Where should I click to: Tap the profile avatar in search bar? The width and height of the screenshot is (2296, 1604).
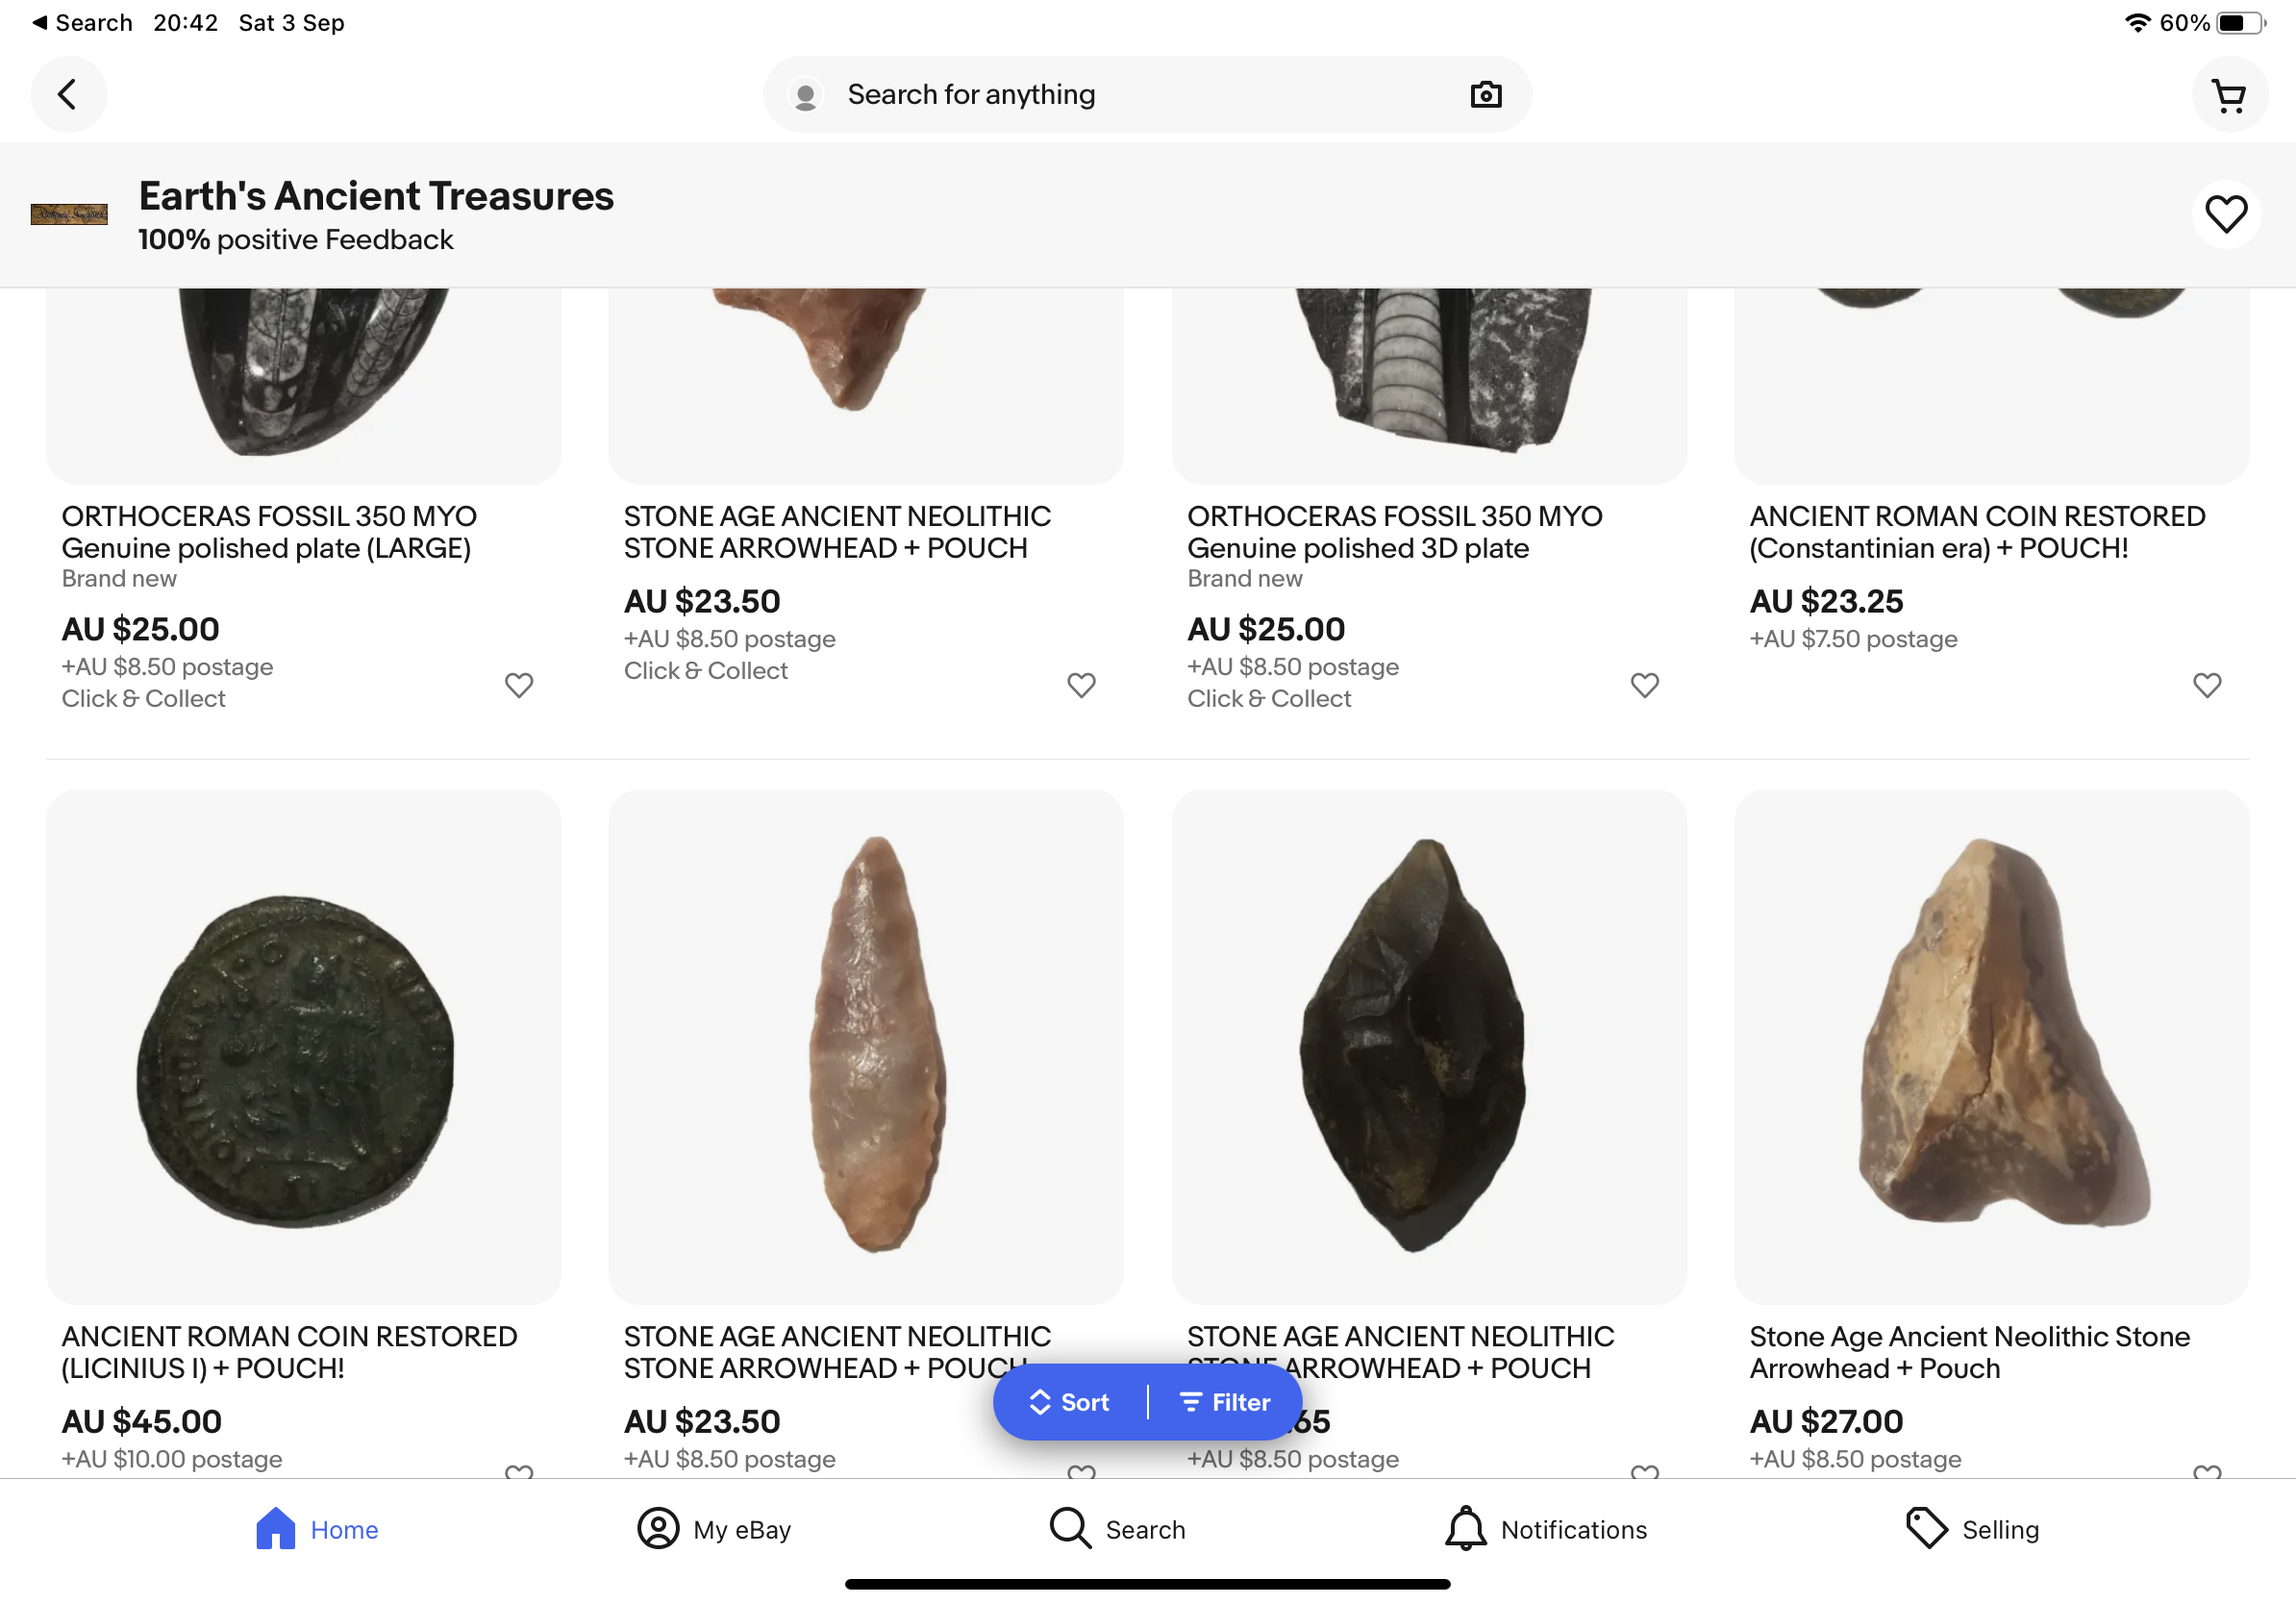[805, 95]
